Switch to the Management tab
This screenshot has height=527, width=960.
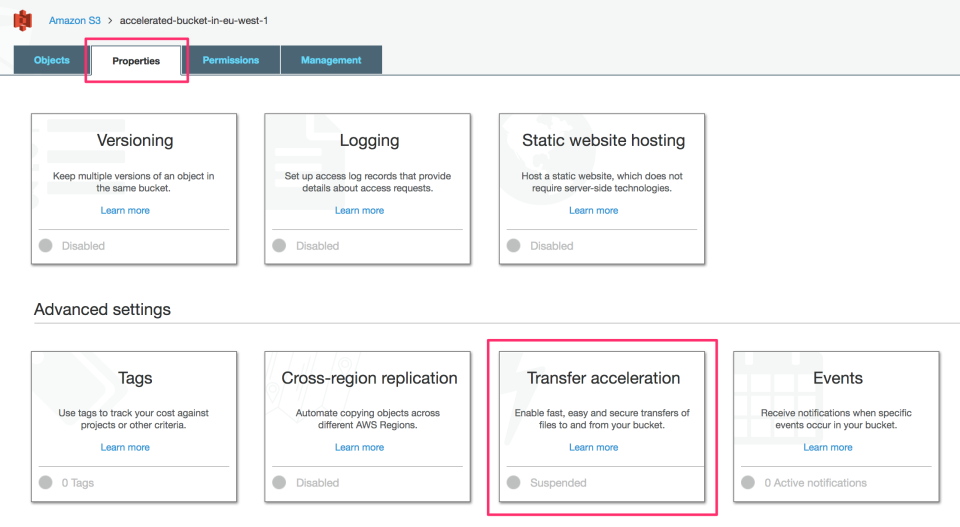pyautogui.click(x=331, y=60)
